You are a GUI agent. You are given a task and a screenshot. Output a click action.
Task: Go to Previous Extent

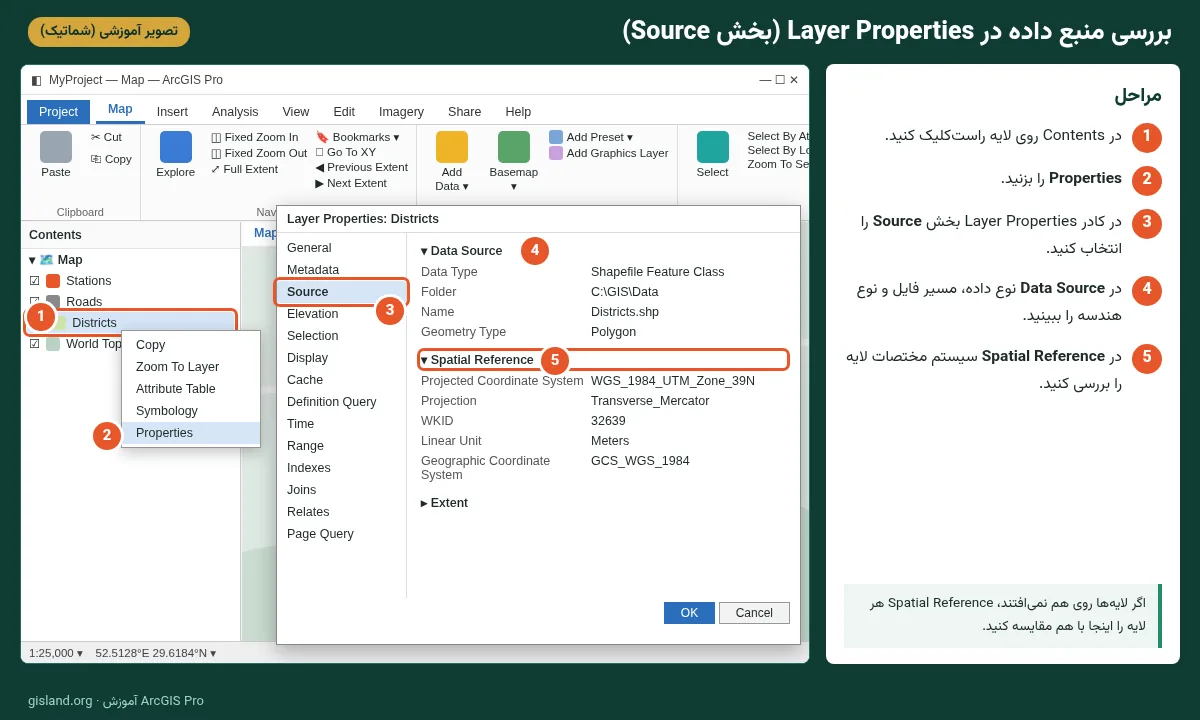[x=361, y=167]
